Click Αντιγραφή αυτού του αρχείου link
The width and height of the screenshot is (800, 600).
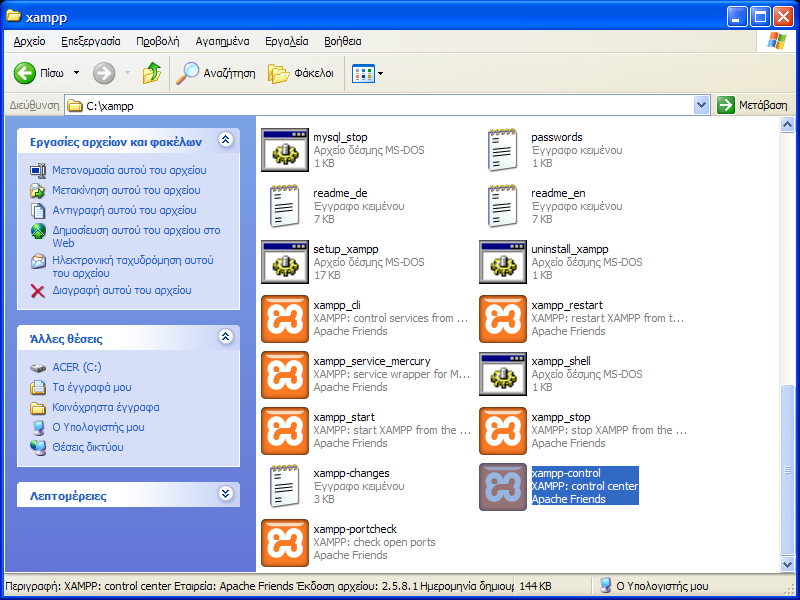pos(124,210)
